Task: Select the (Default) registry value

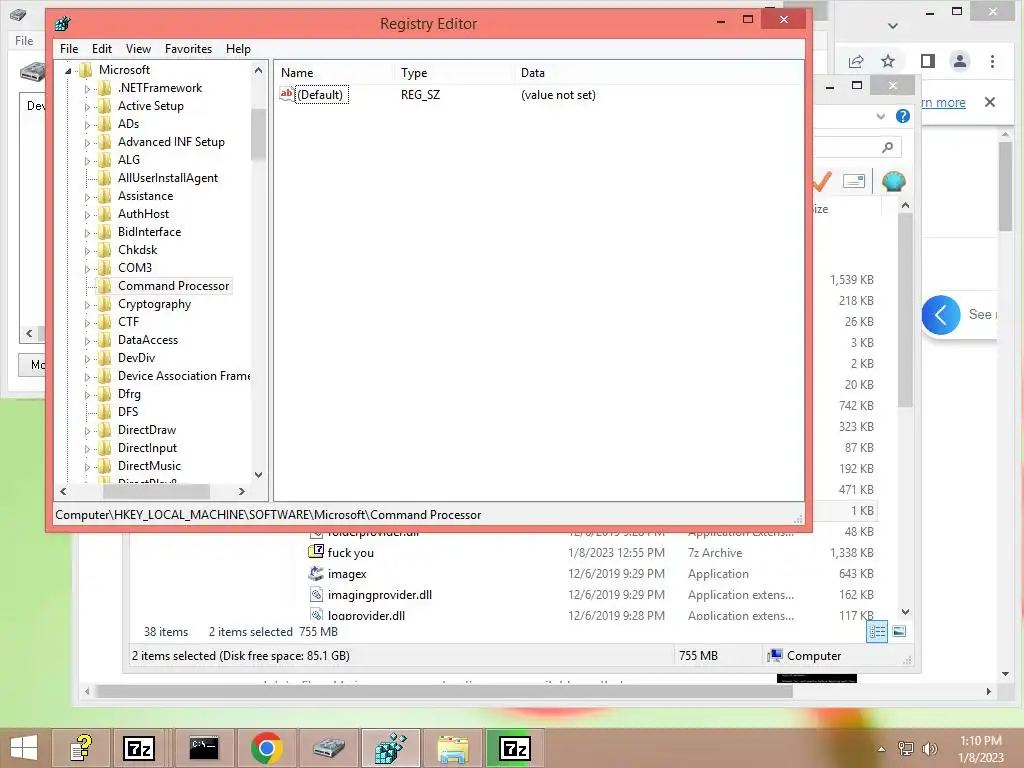Action: 320,95
